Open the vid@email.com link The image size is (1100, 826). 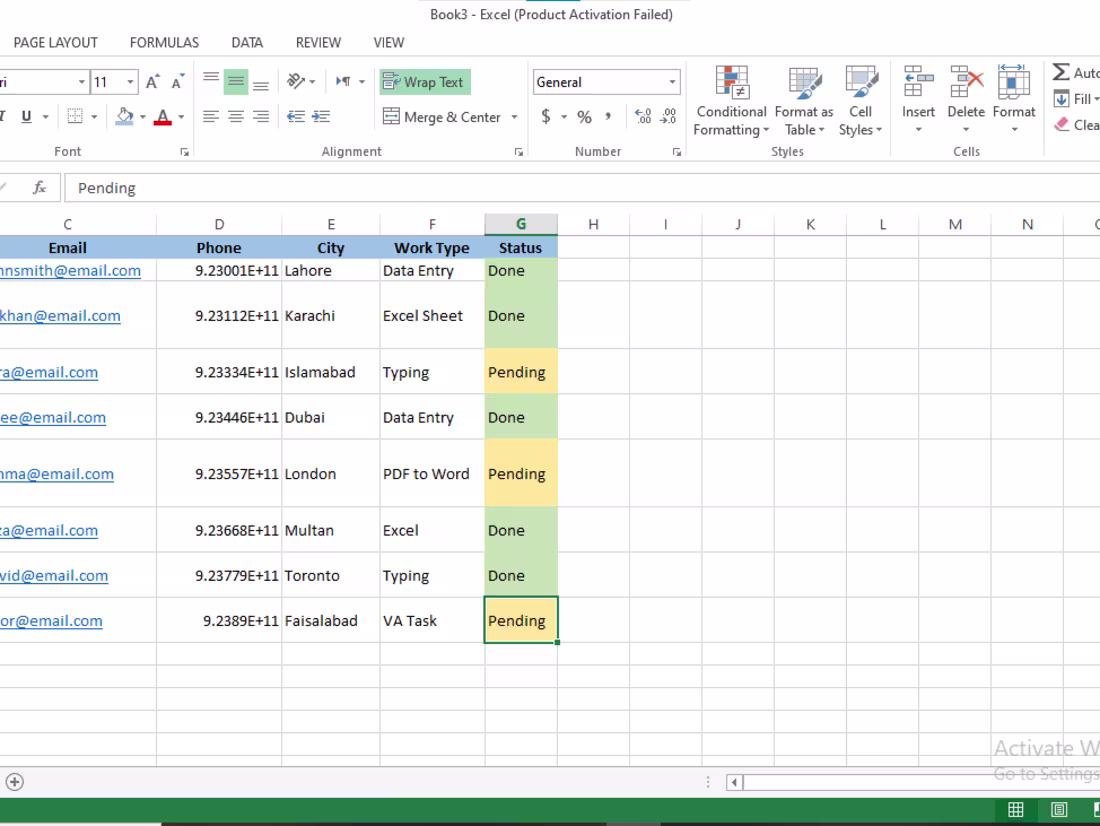tap(54, 575)
